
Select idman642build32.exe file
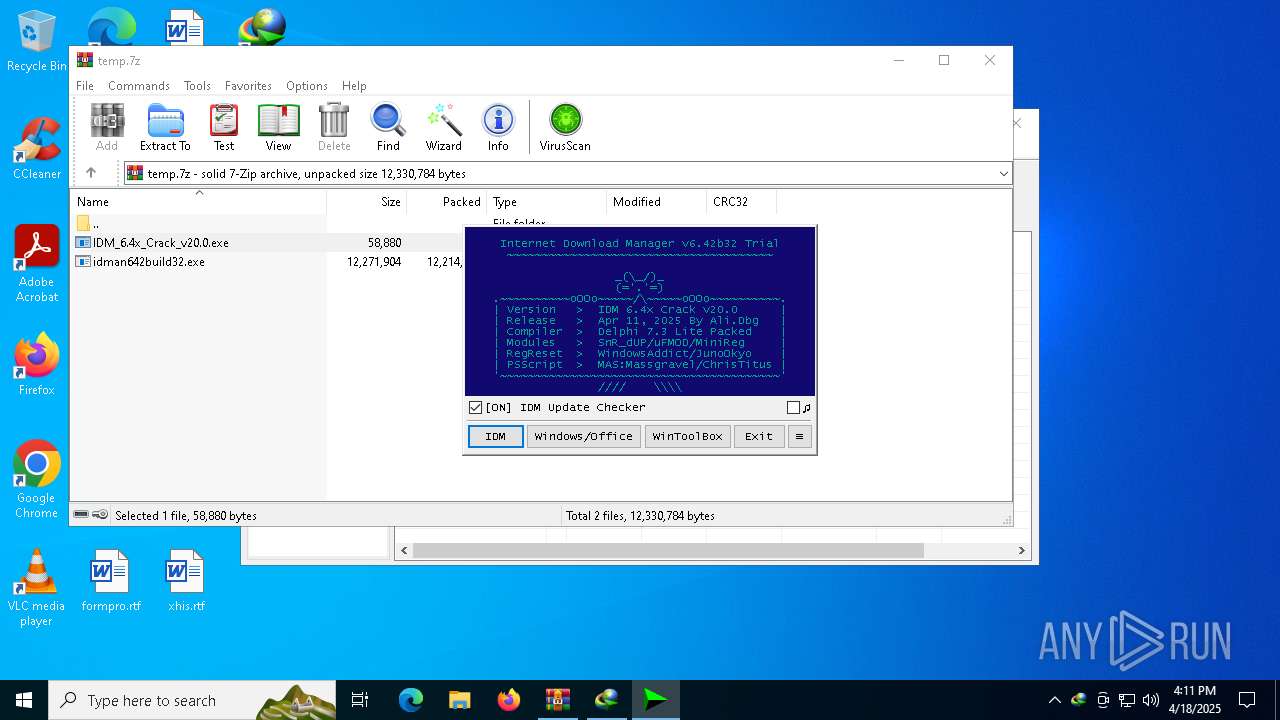coord(148,262)
